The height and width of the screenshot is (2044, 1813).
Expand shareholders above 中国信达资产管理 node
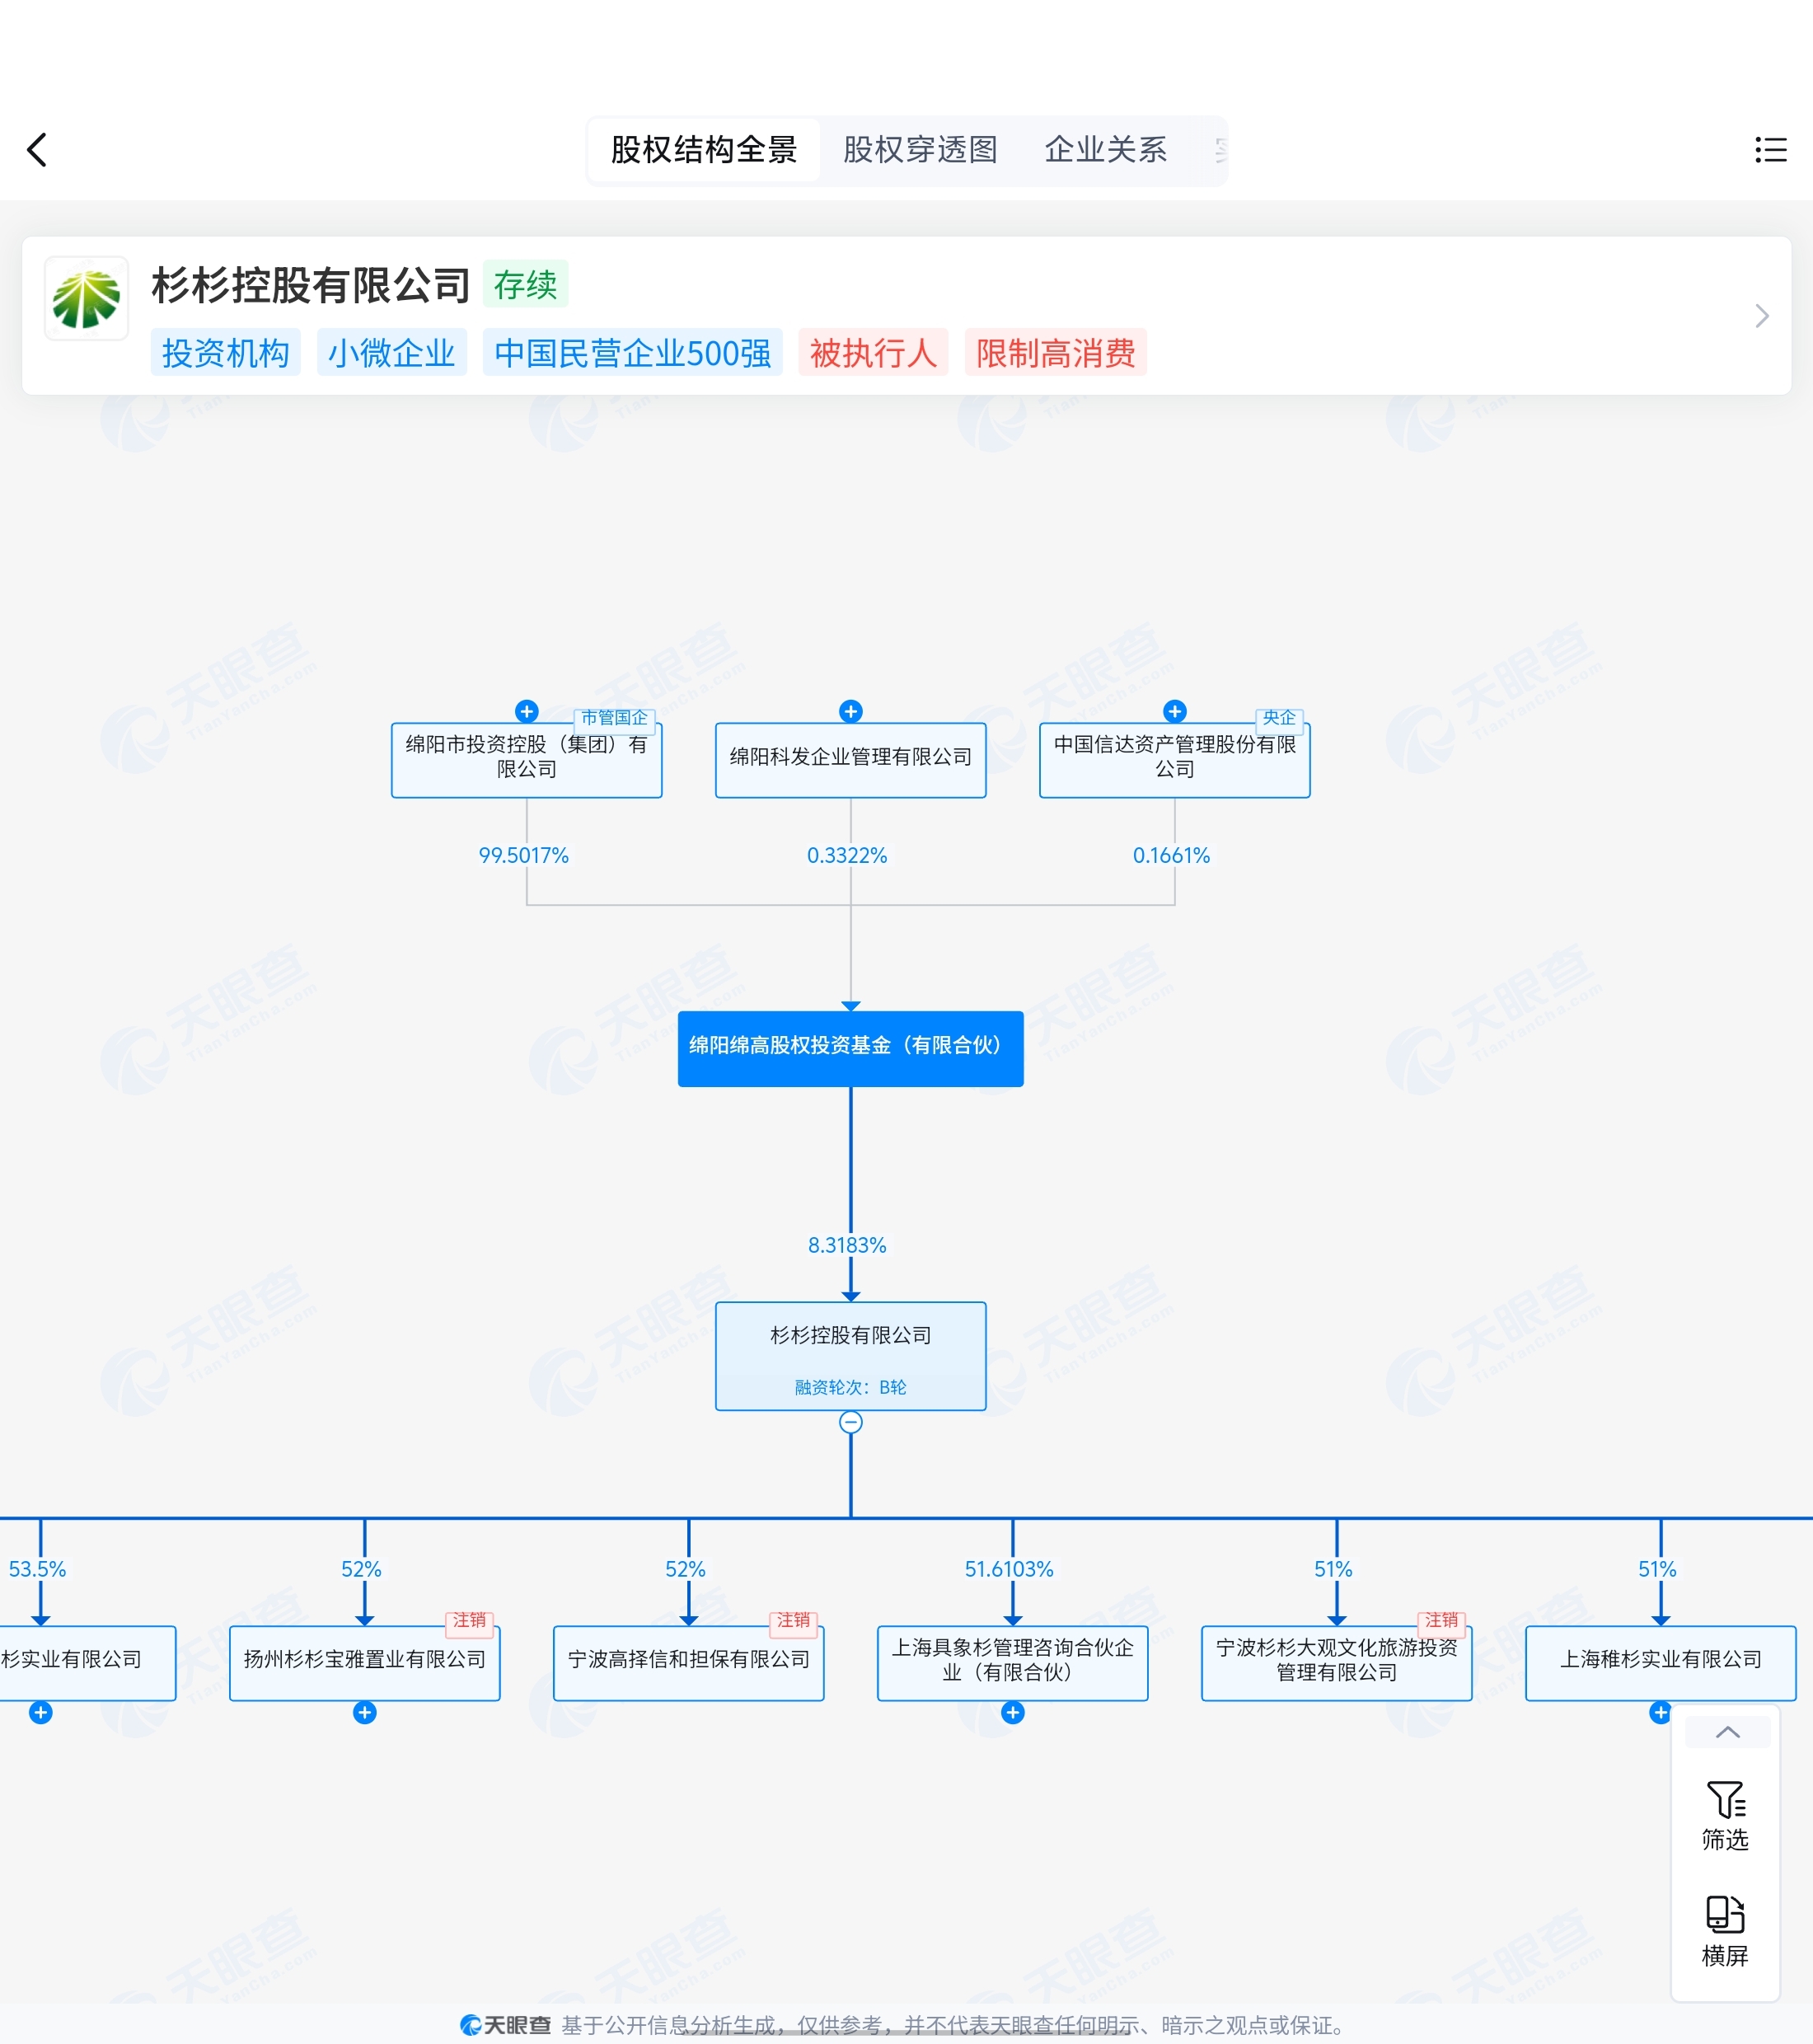pos(1175,711)
